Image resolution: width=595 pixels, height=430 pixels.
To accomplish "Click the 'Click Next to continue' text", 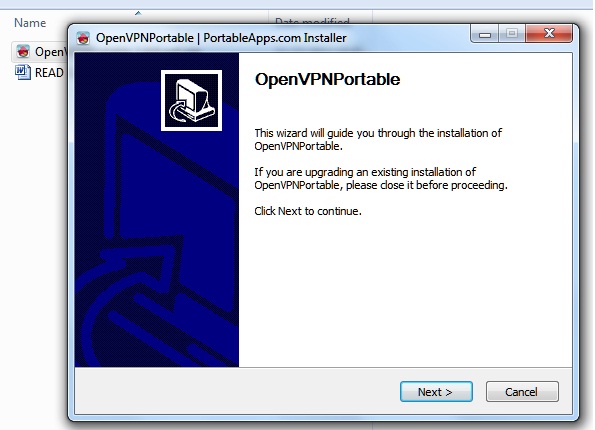I will tap(308, 211).
